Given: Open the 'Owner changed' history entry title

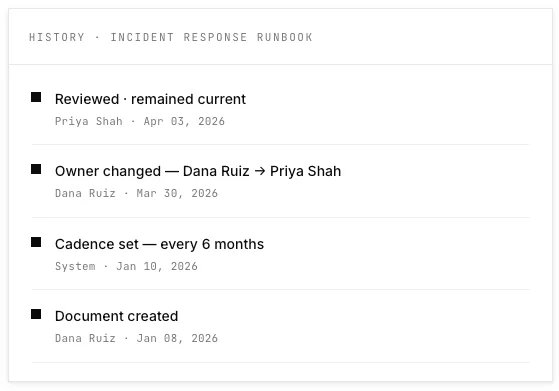Looking at the screenshot, I should (x=198, y=171).
